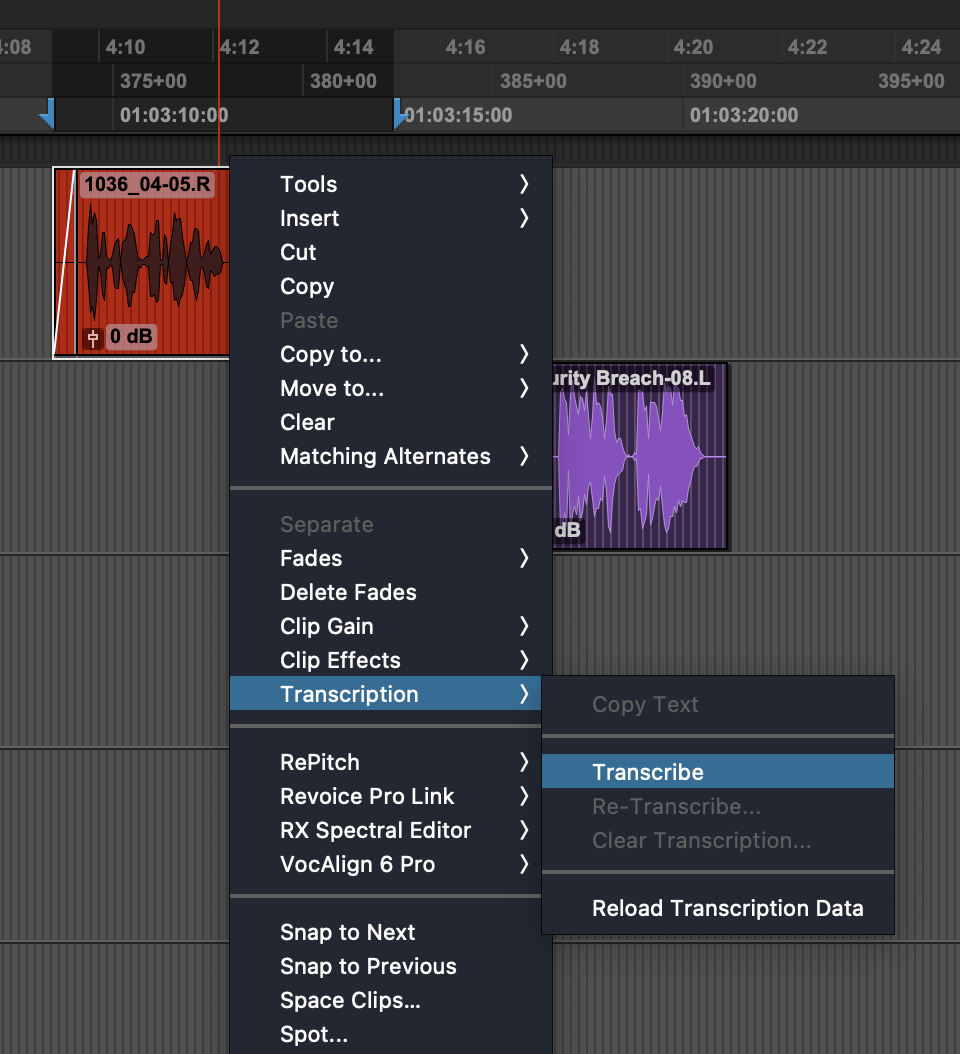
Task: Open the Clip Effects submenu
Action: tap(391, 660)
